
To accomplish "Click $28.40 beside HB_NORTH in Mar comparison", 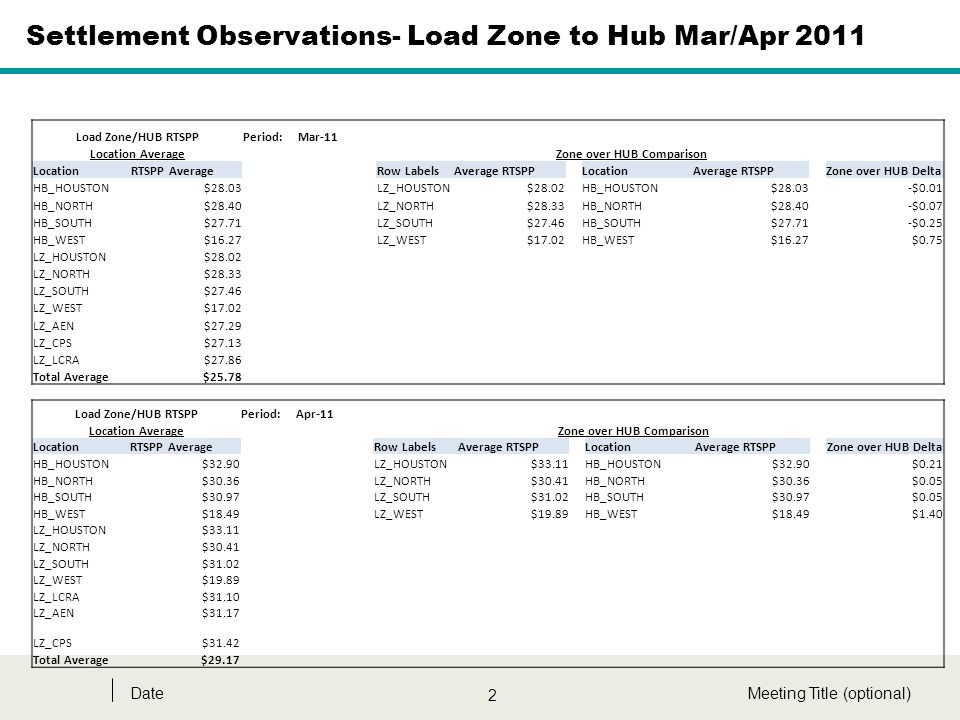I will tap(789, 206).
